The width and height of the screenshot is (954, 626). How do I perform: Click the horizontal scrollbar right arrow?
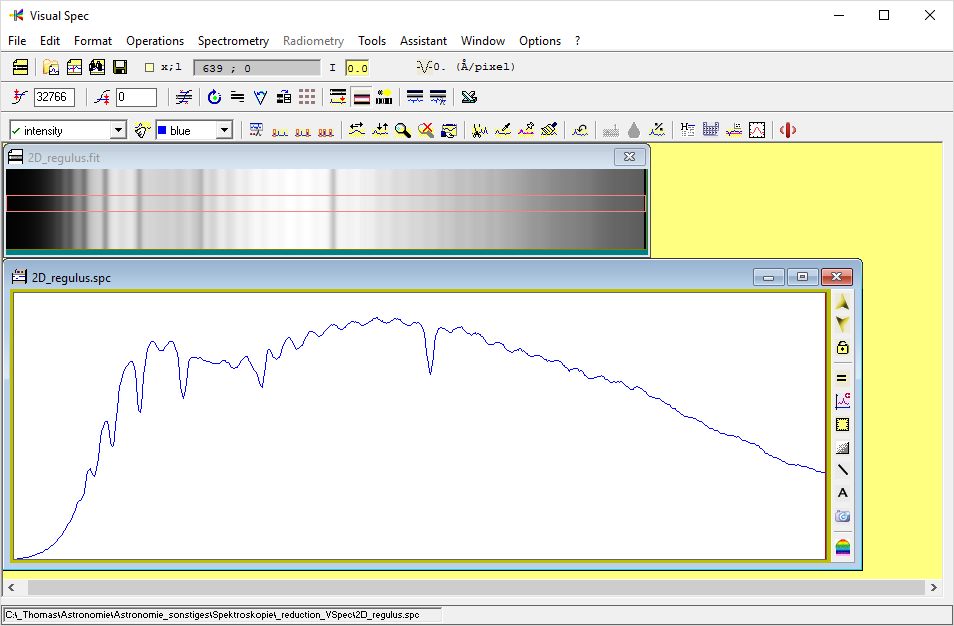934,588
